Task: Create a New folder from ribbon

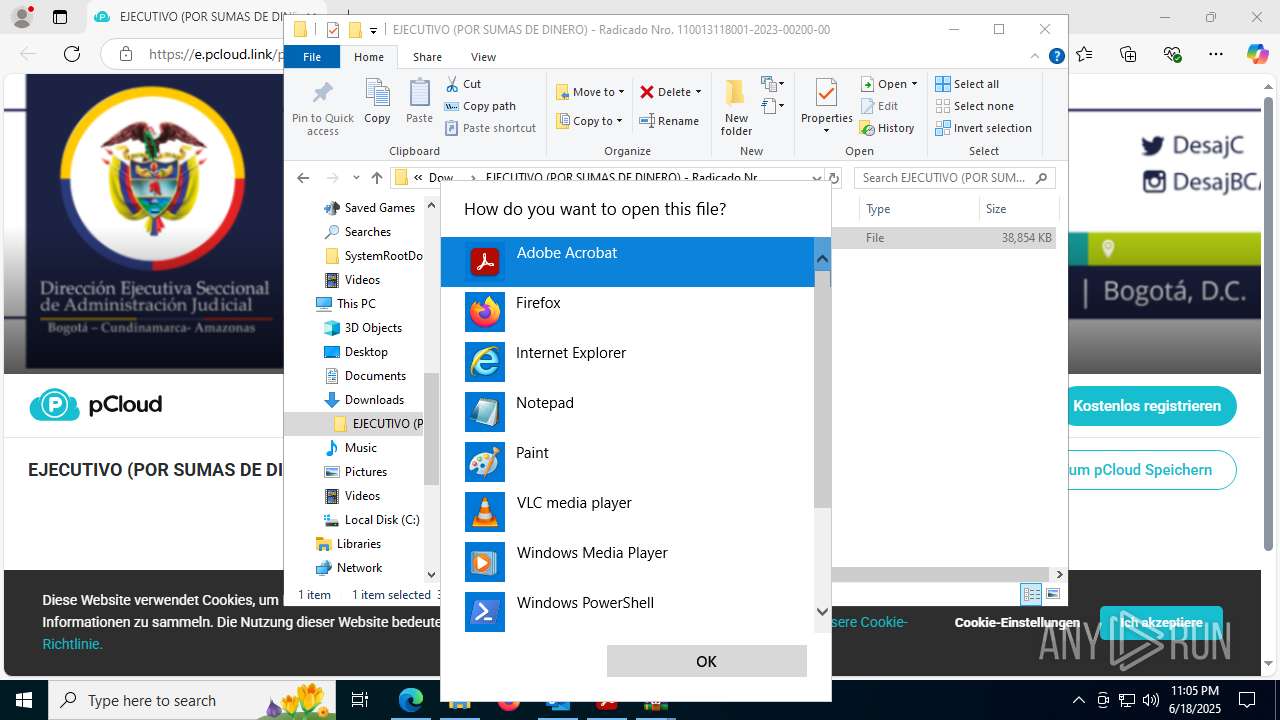Action: 736,107
